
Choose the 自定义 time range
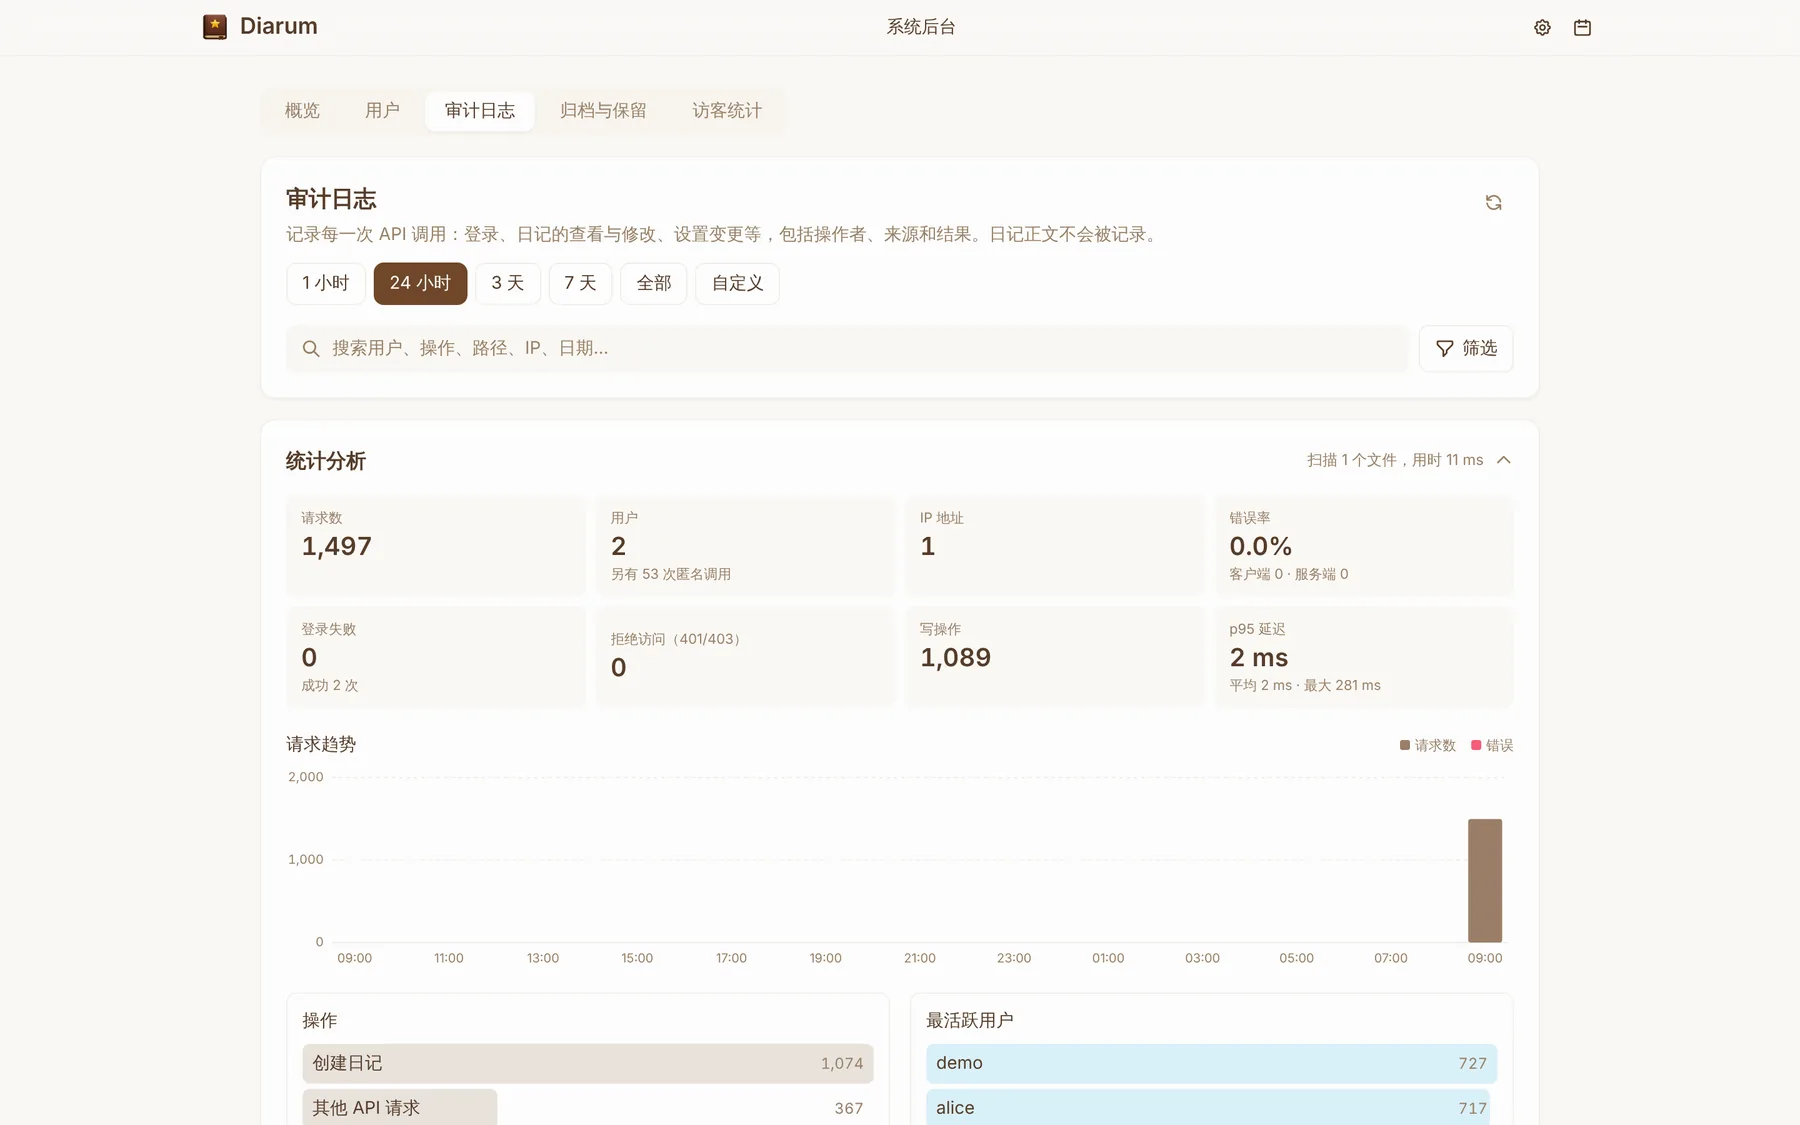(x=737, y=284)
